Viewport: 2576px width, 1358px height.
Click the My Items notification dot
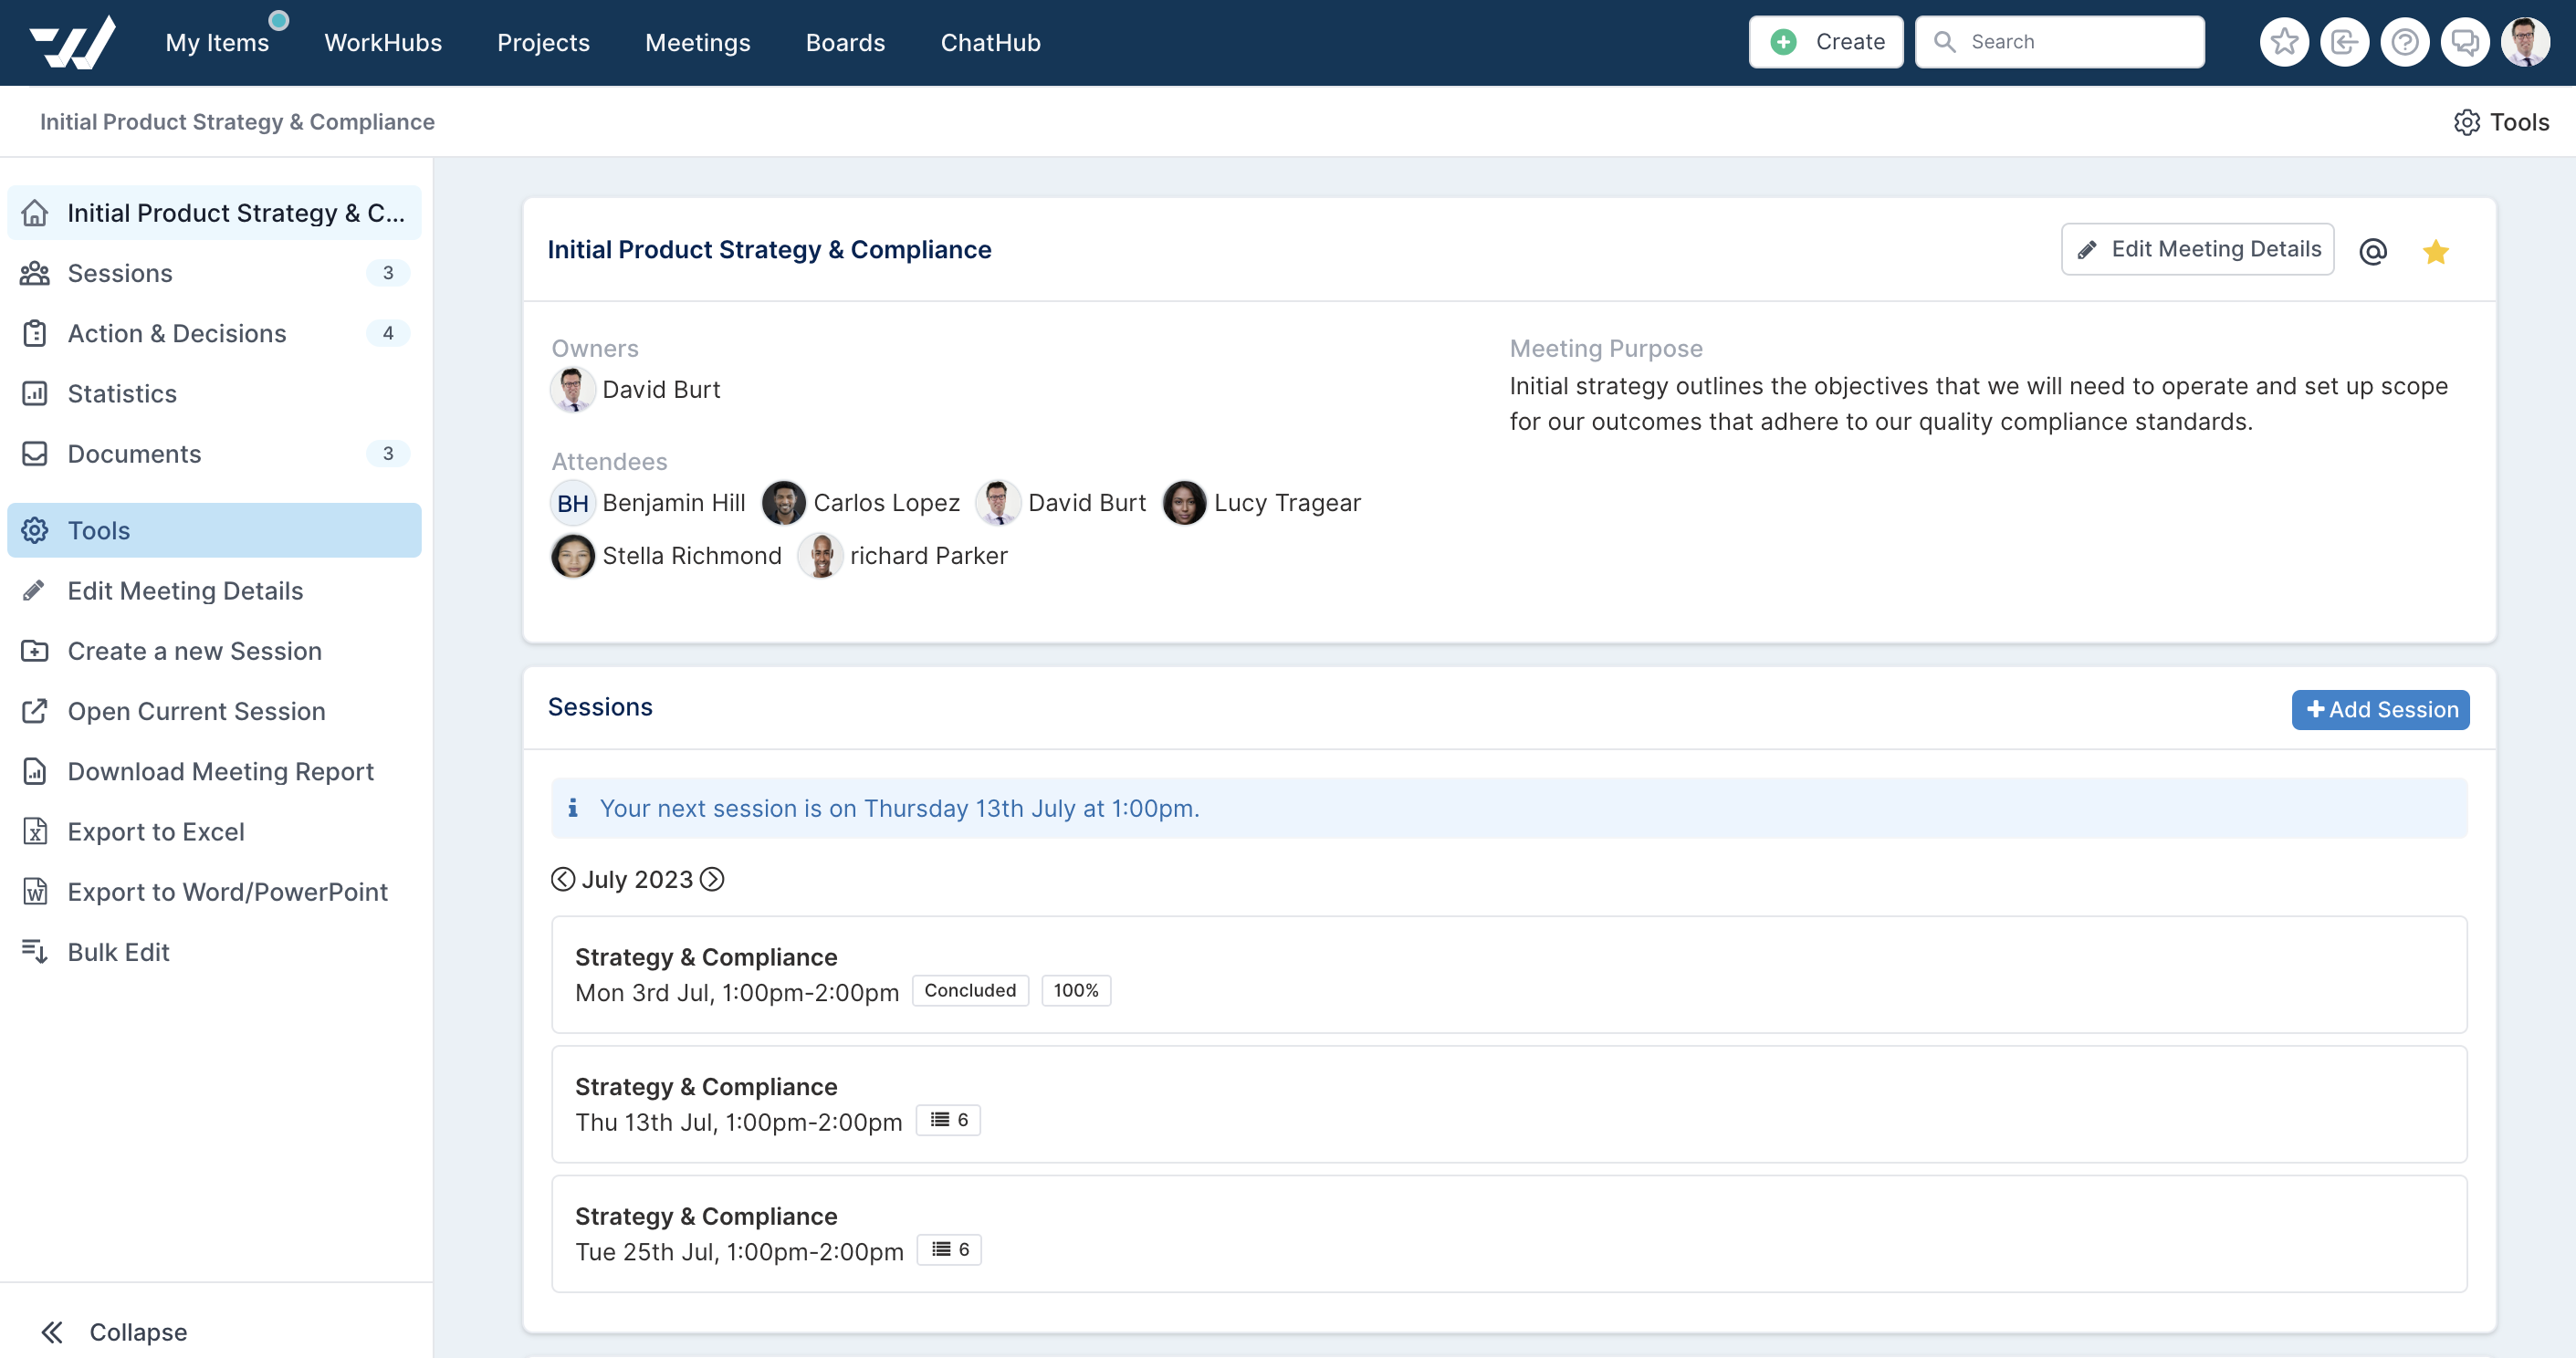[x=279, y=20]
